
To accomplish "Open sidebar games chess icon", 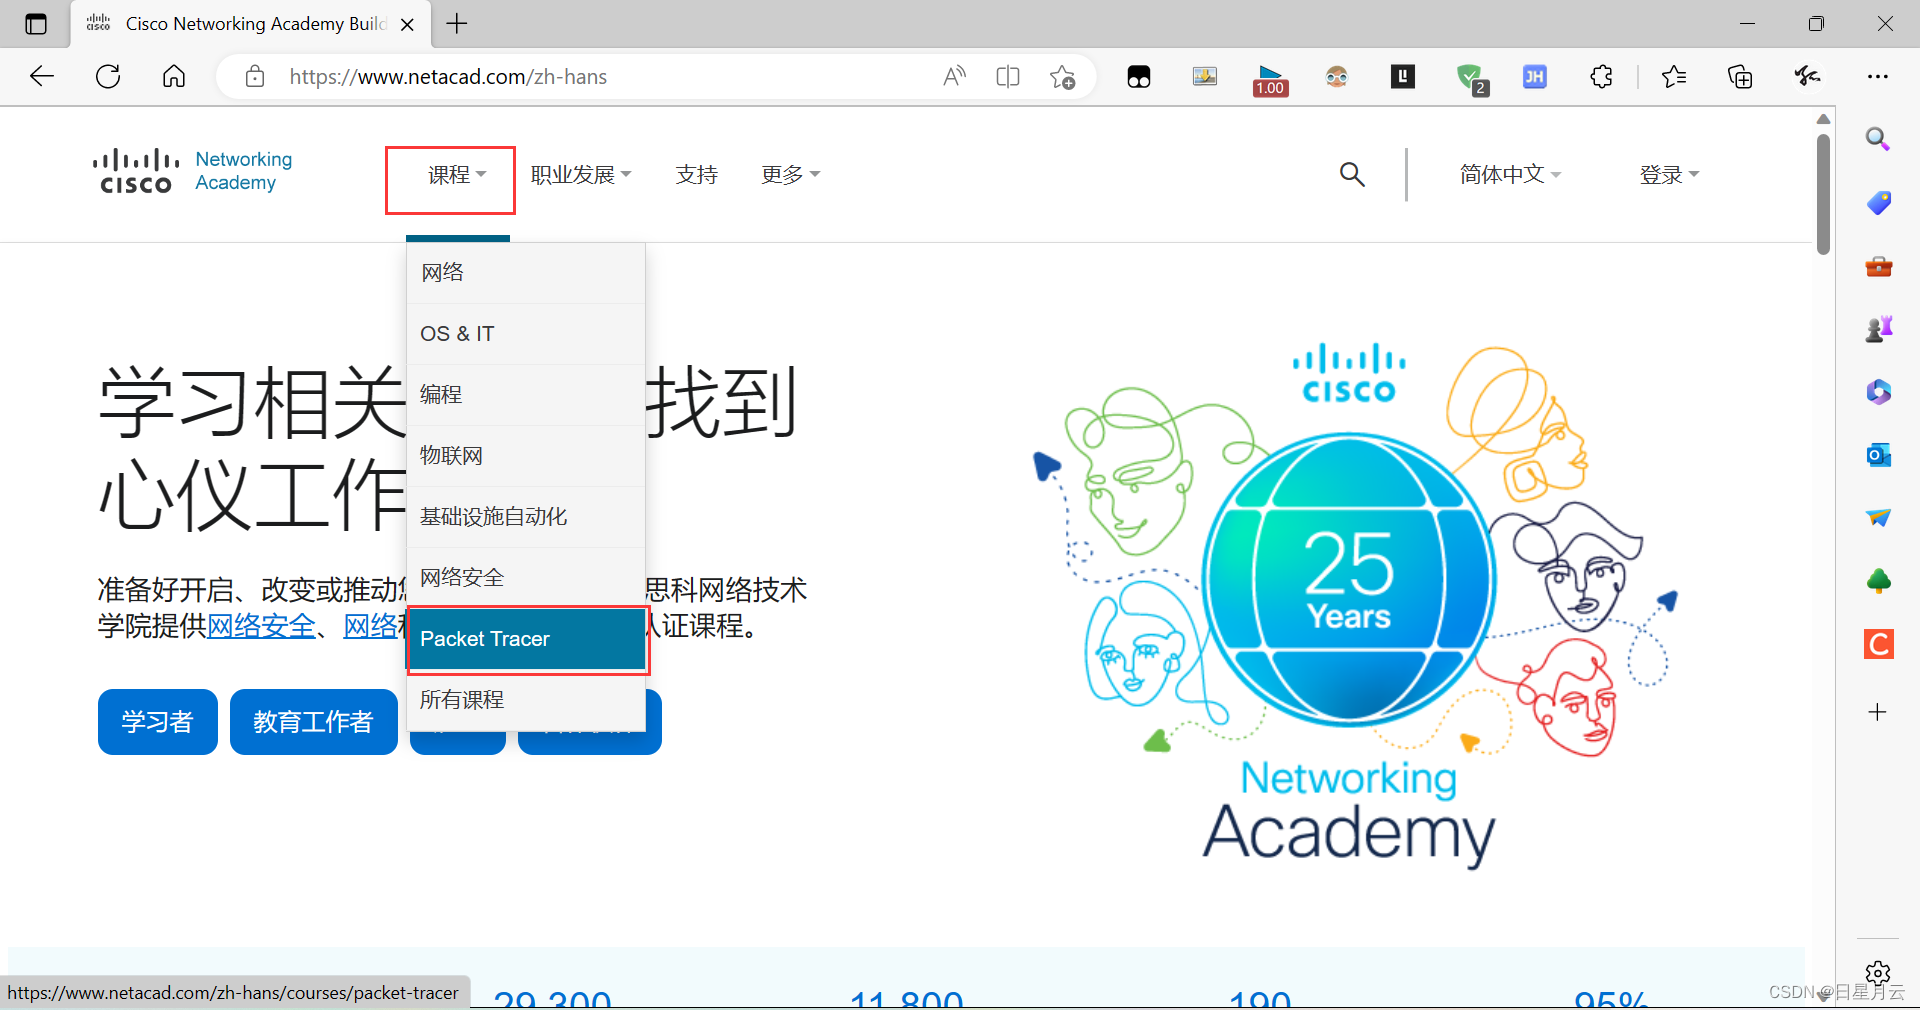I will [1878, 328].
